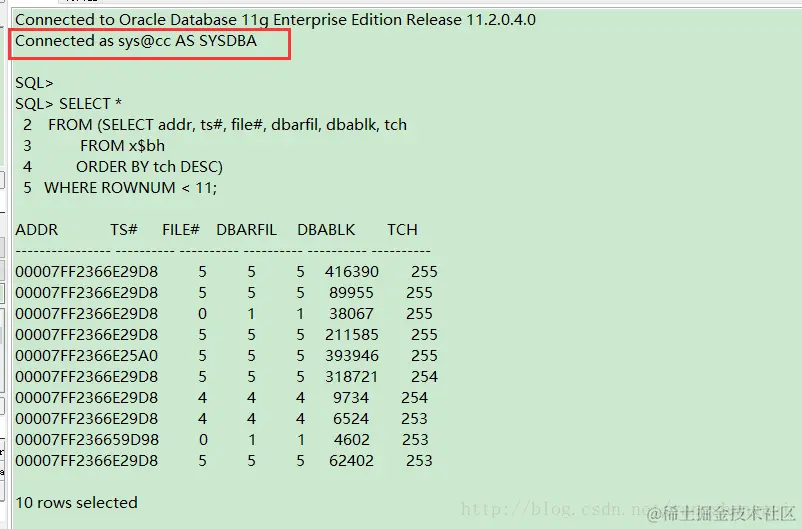Click TCH value 253 in the 6524 row
The image size is (802, 529).
point(415,418)
